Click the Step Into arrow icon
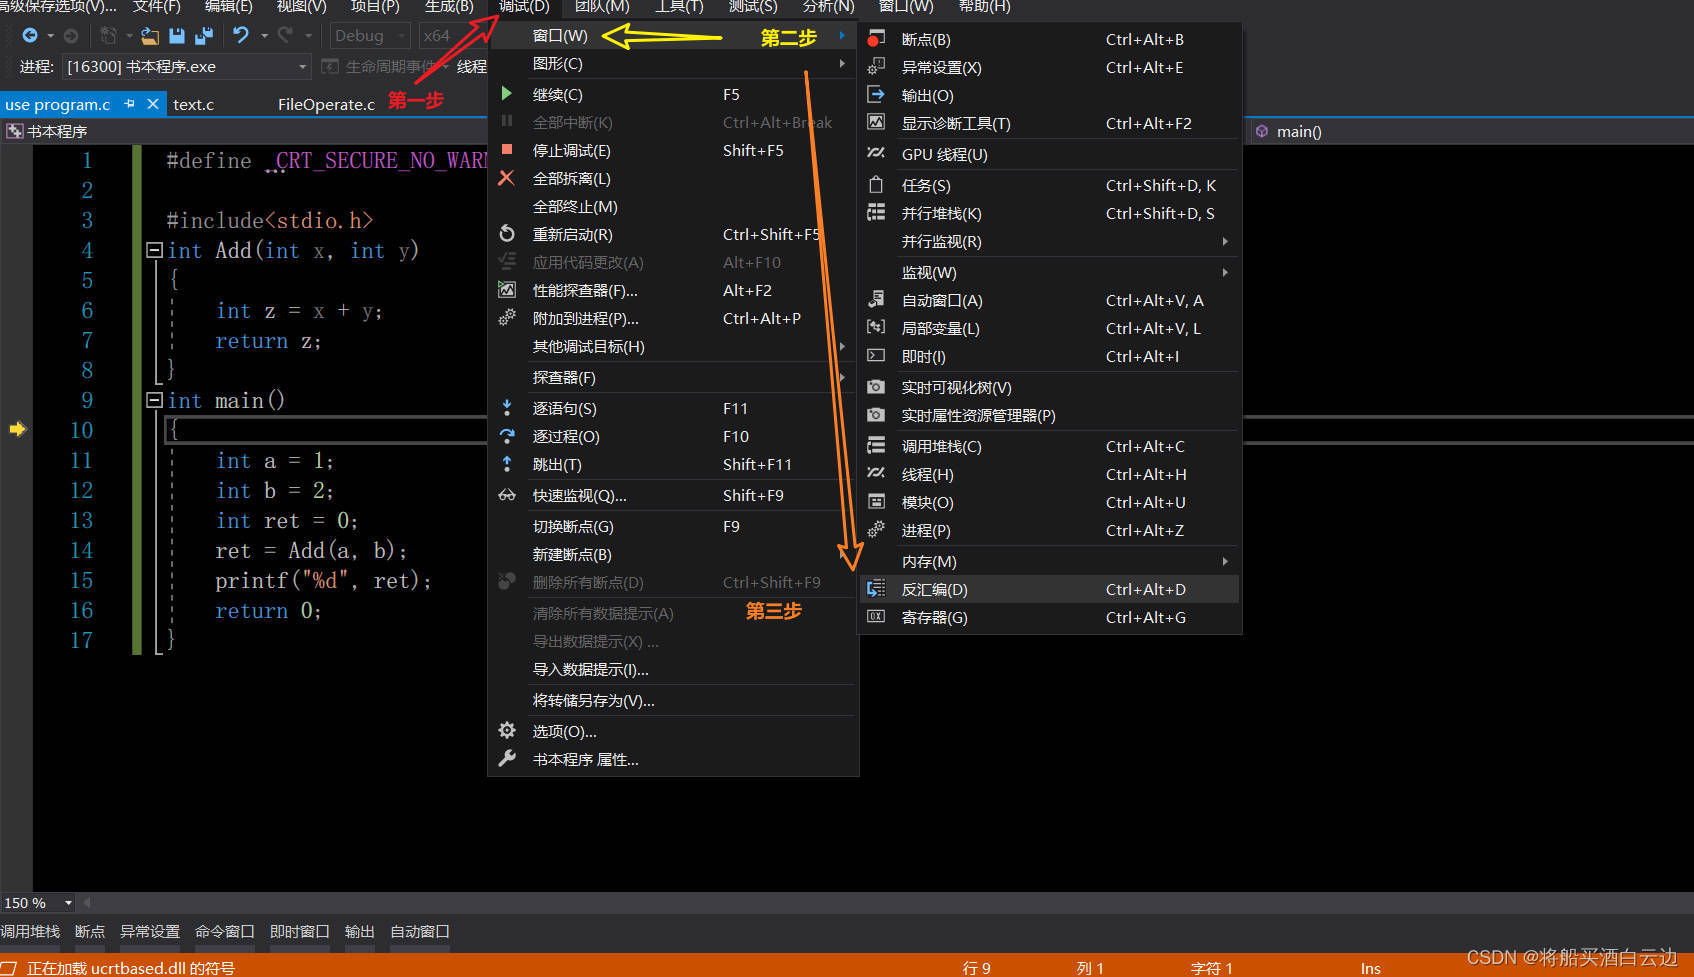The width and height of the screenshot is (1694, 977). [506, 408]
